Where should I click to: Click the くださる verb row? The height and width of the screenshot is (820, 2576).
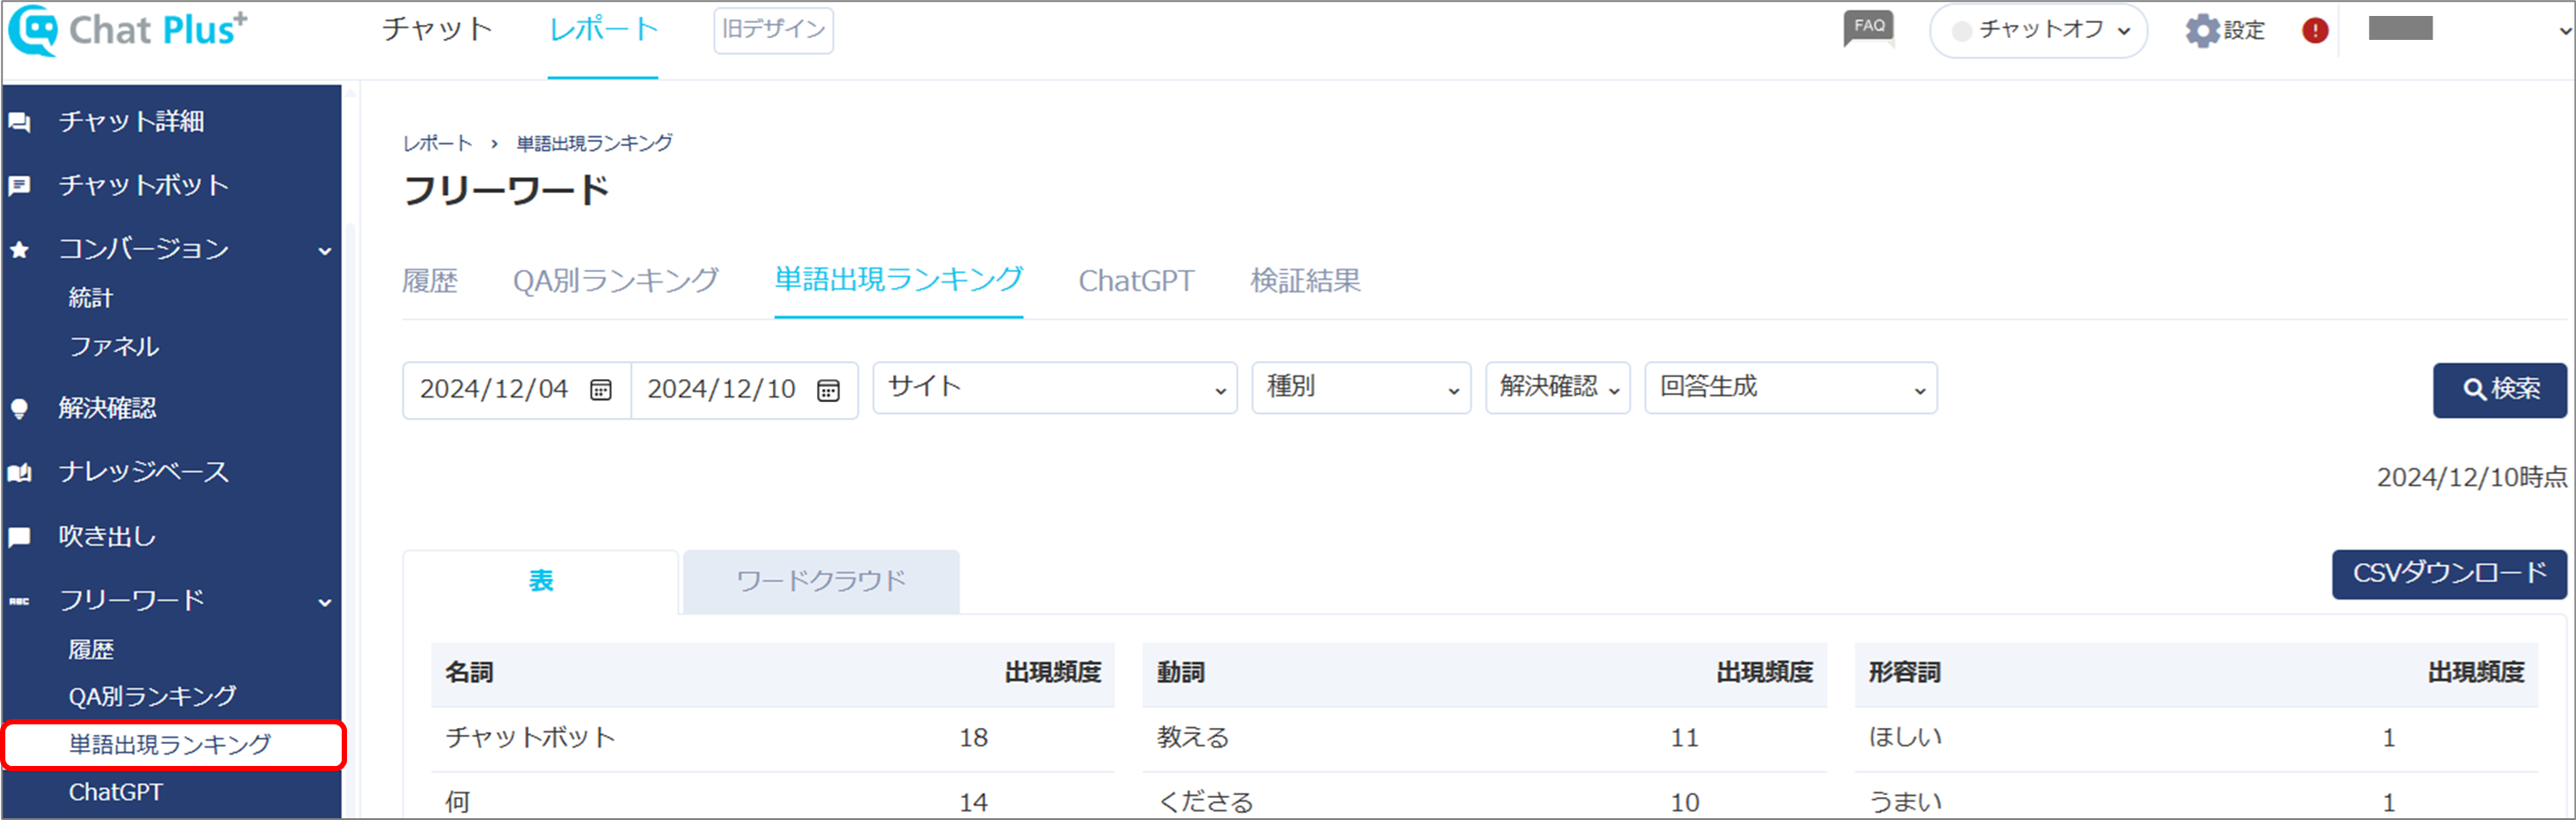point(1484,797)
